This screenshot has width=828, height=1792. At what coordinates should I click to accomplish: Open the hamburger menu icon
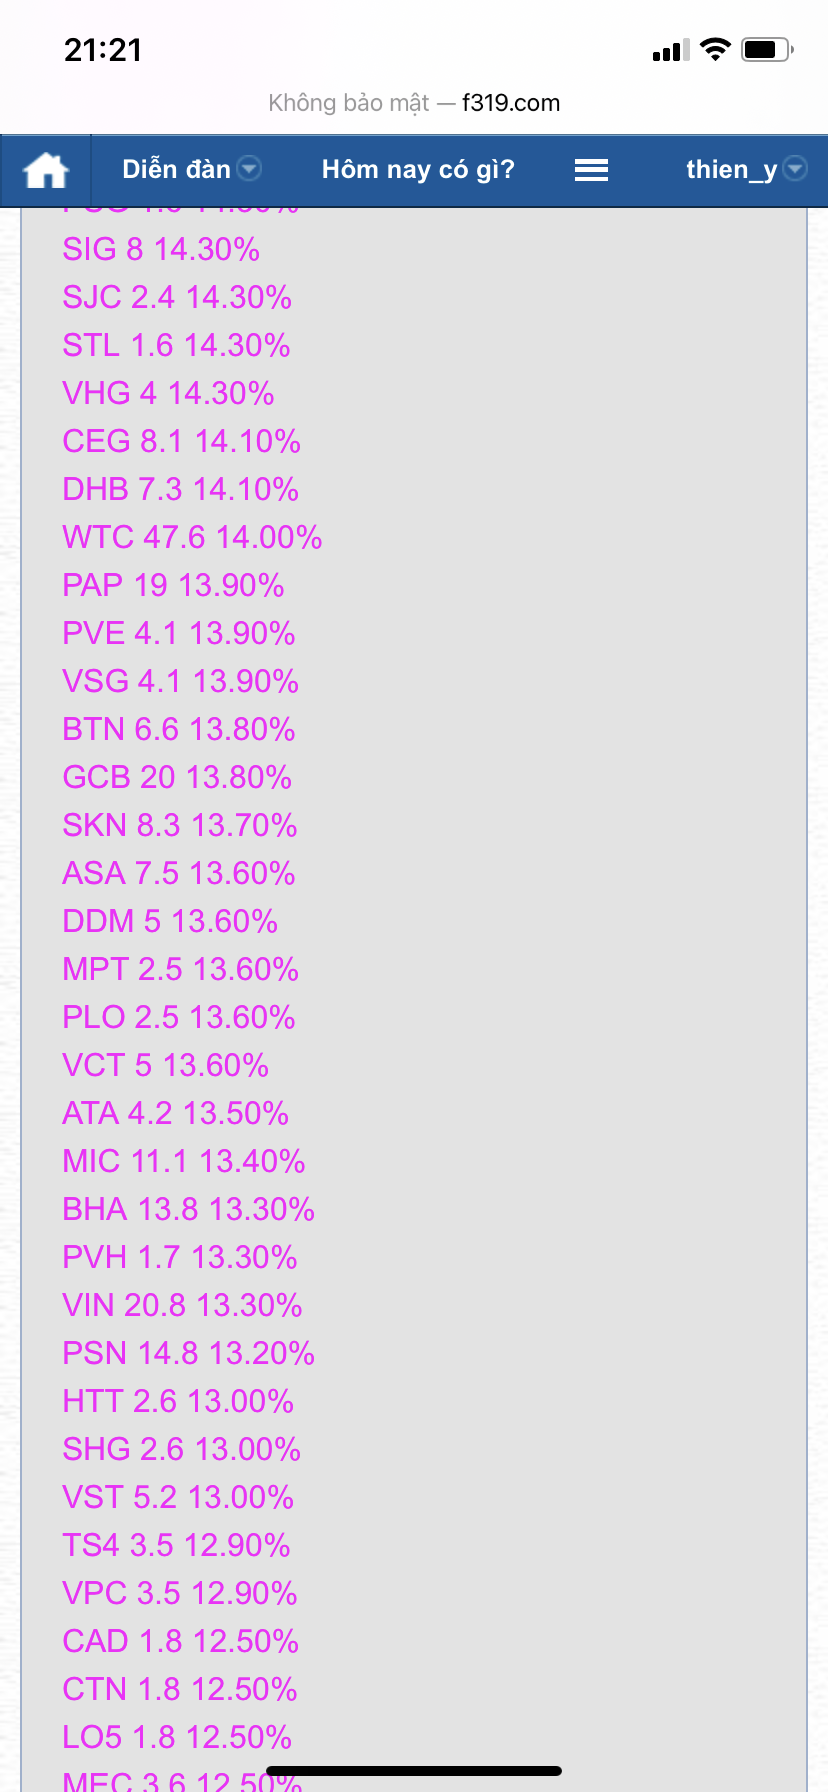pyautogui.click(x=591, y=170)
